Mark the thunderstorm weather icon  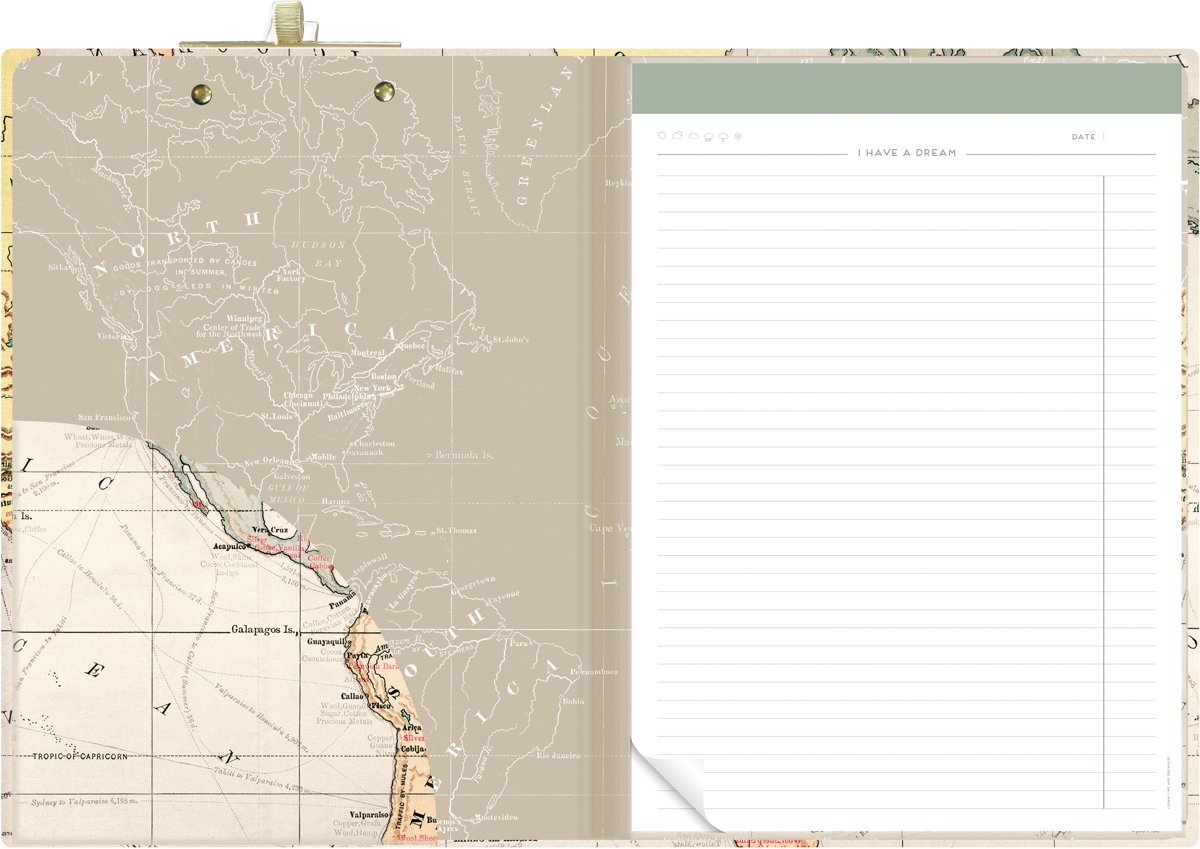click(723, 136)
